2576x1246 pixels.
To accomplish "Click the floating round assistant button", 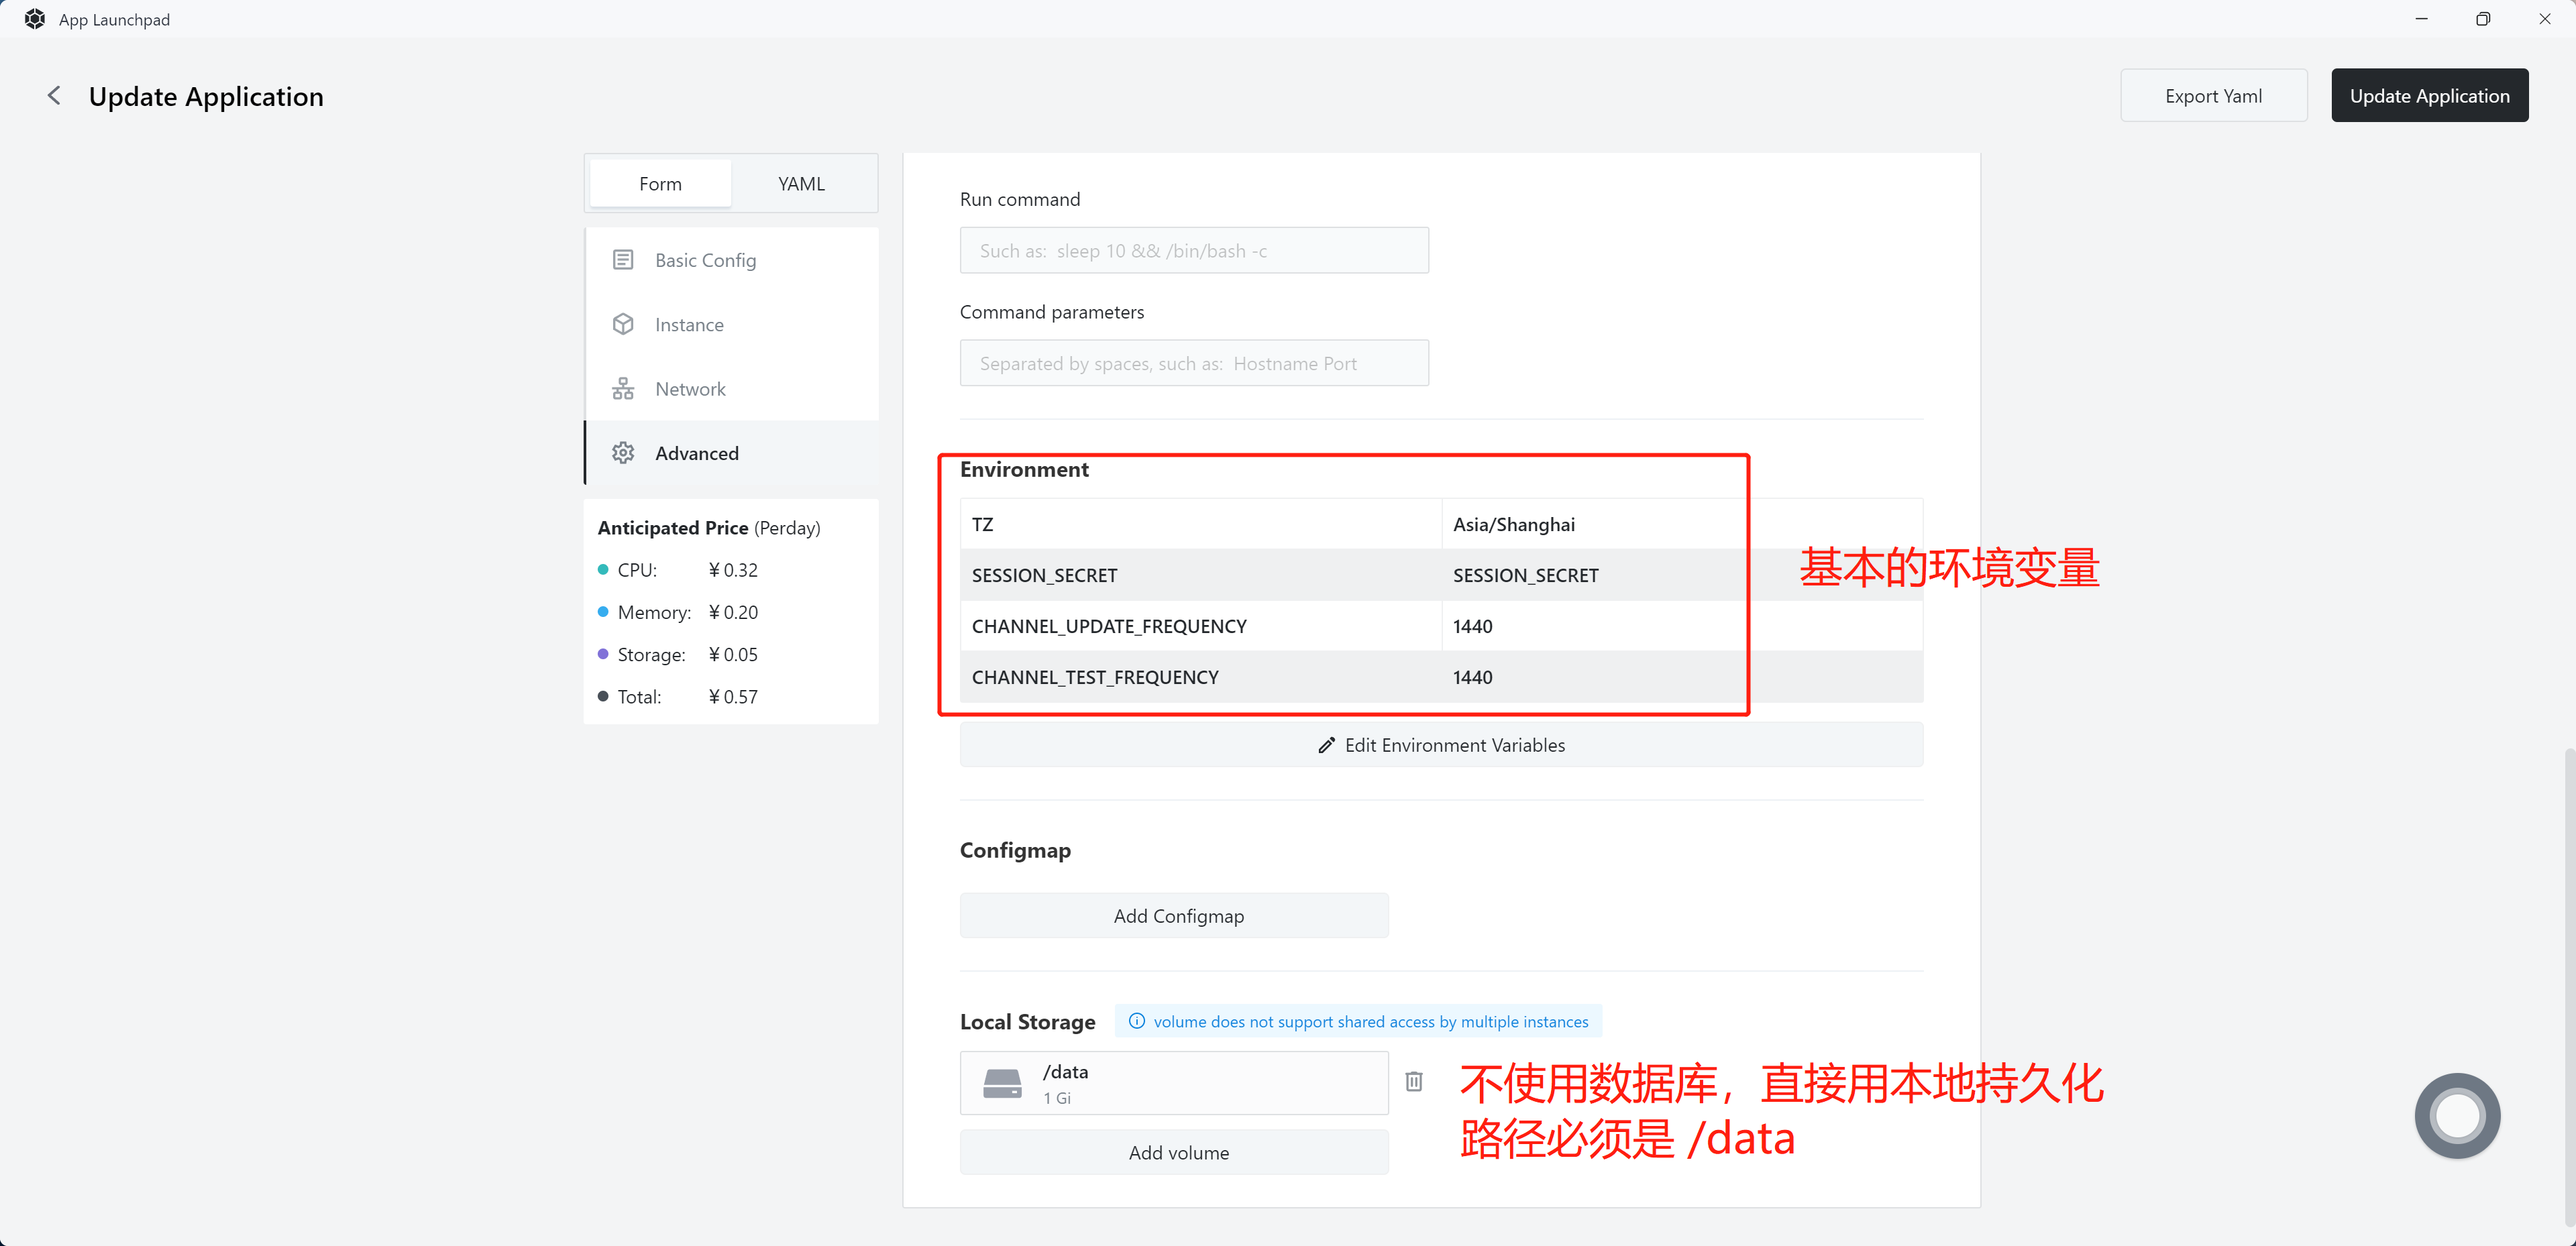I will click(x=2457, y=1115).
